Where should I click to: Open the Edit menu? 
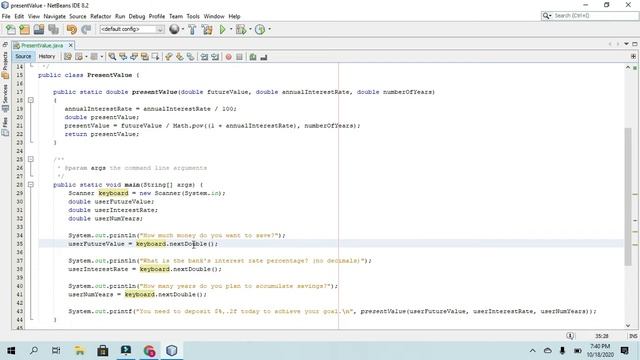pyautogui.click(x=19, y=16)
